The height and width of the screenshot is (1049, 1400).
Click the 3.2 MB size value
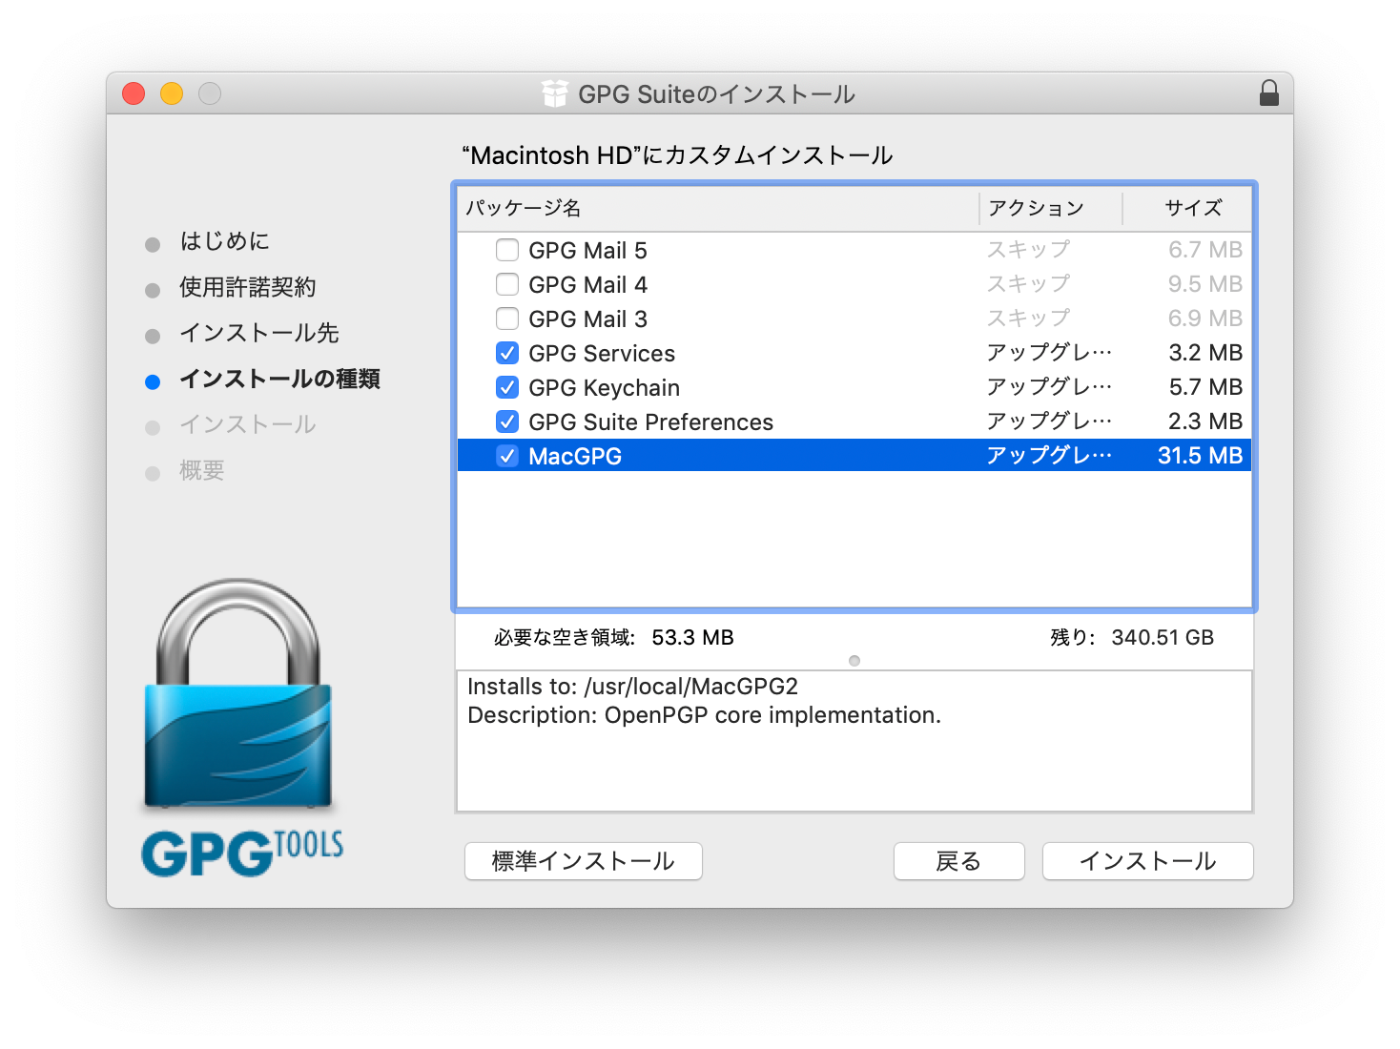coord(1206,353)
